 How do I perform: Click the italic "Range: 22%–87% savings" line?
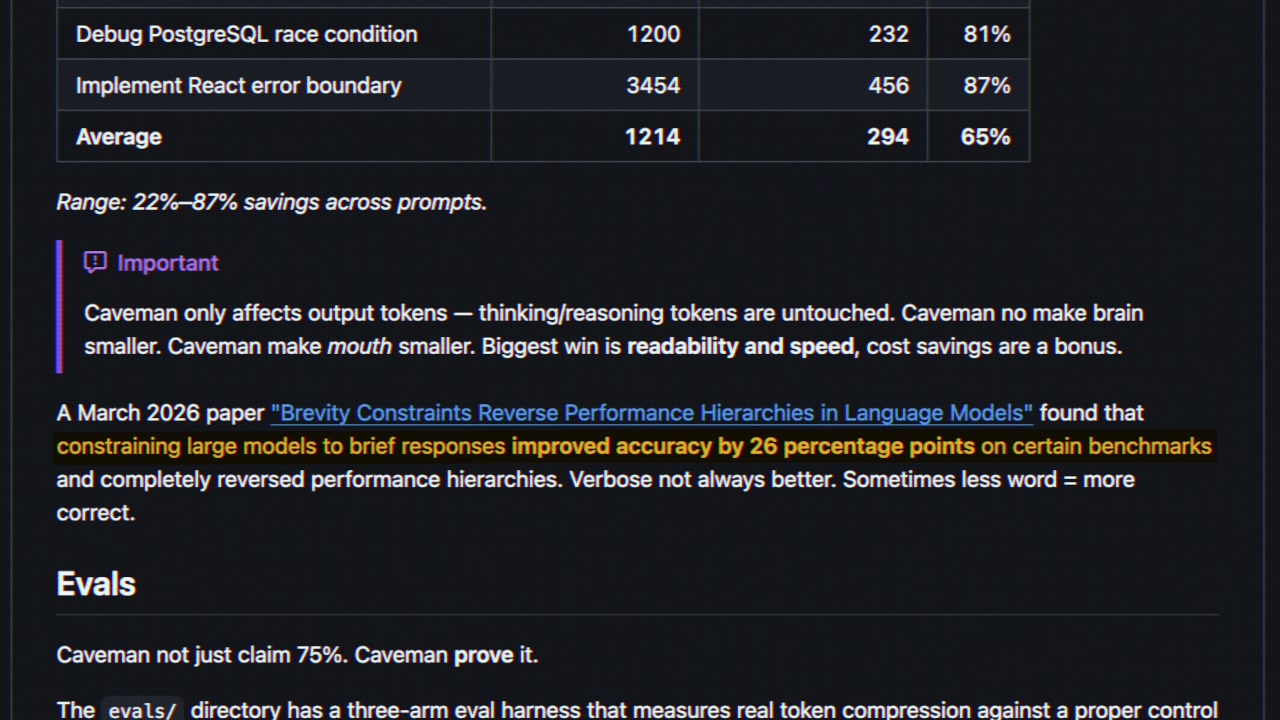pos(271,202)
